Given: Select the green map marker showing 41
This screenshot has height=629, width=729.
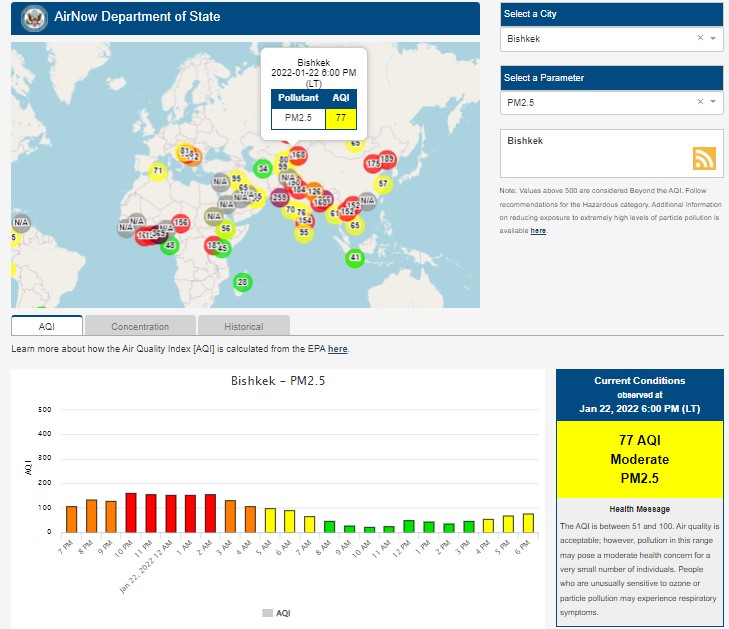Looking at the screenshot, I should (x=354, y=258).
